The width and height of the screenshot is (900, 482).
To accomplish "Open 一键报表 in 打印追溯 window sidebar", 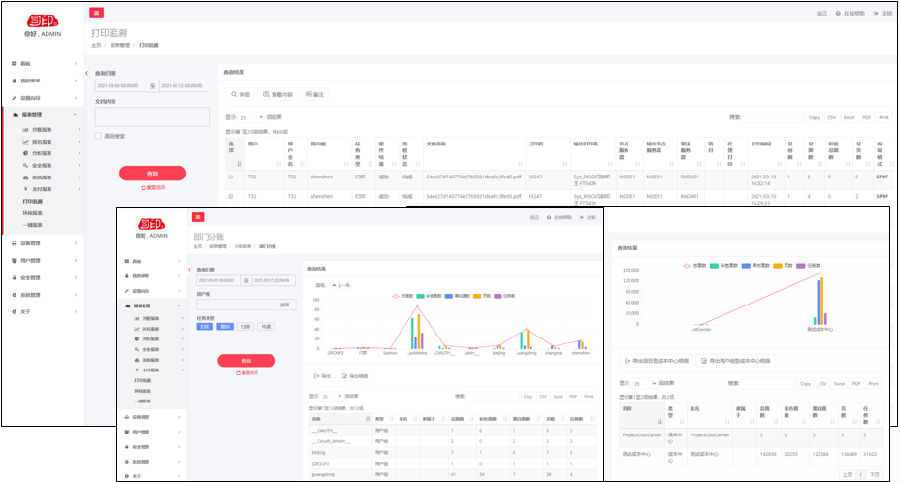I will (x=33, y=225).
